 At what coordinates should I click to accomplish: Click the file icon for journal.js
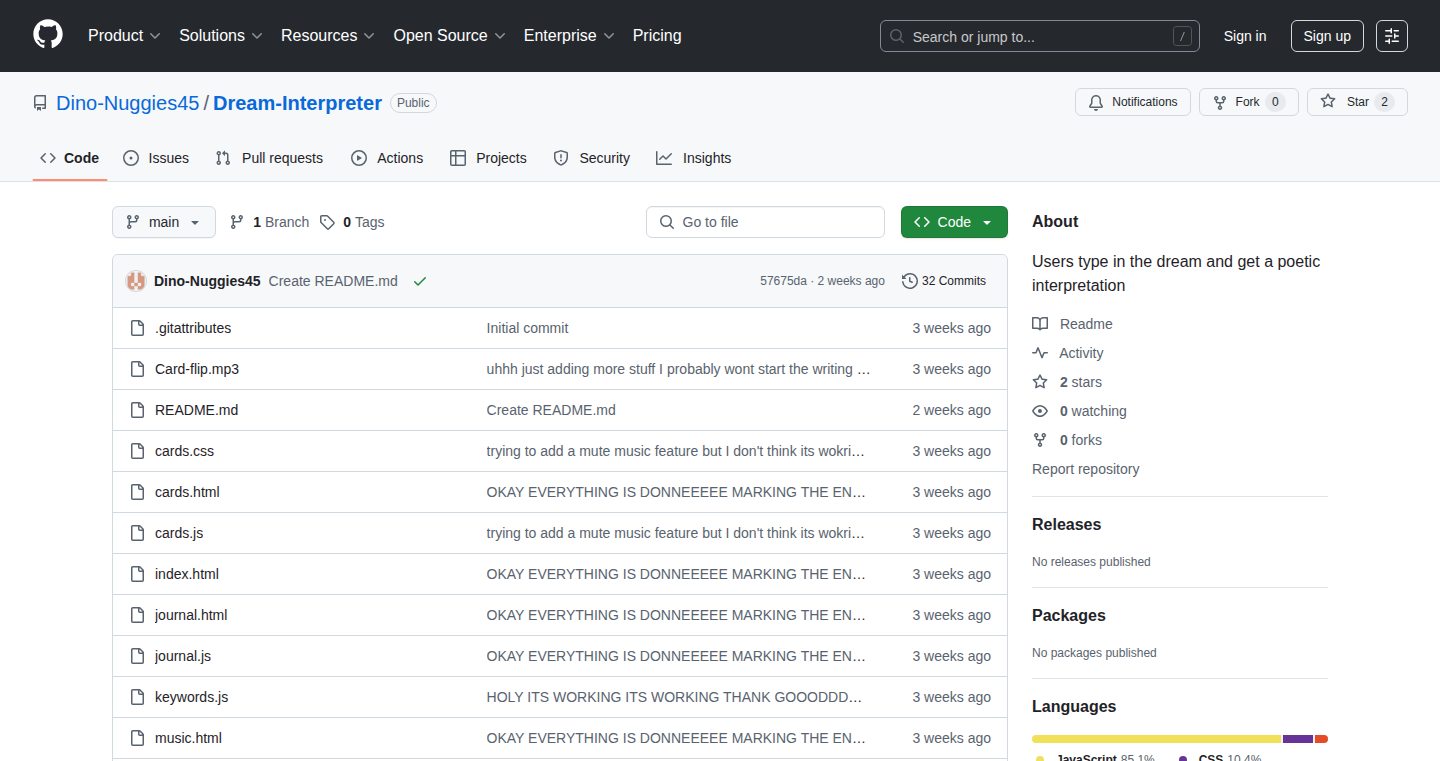[138, 656]
